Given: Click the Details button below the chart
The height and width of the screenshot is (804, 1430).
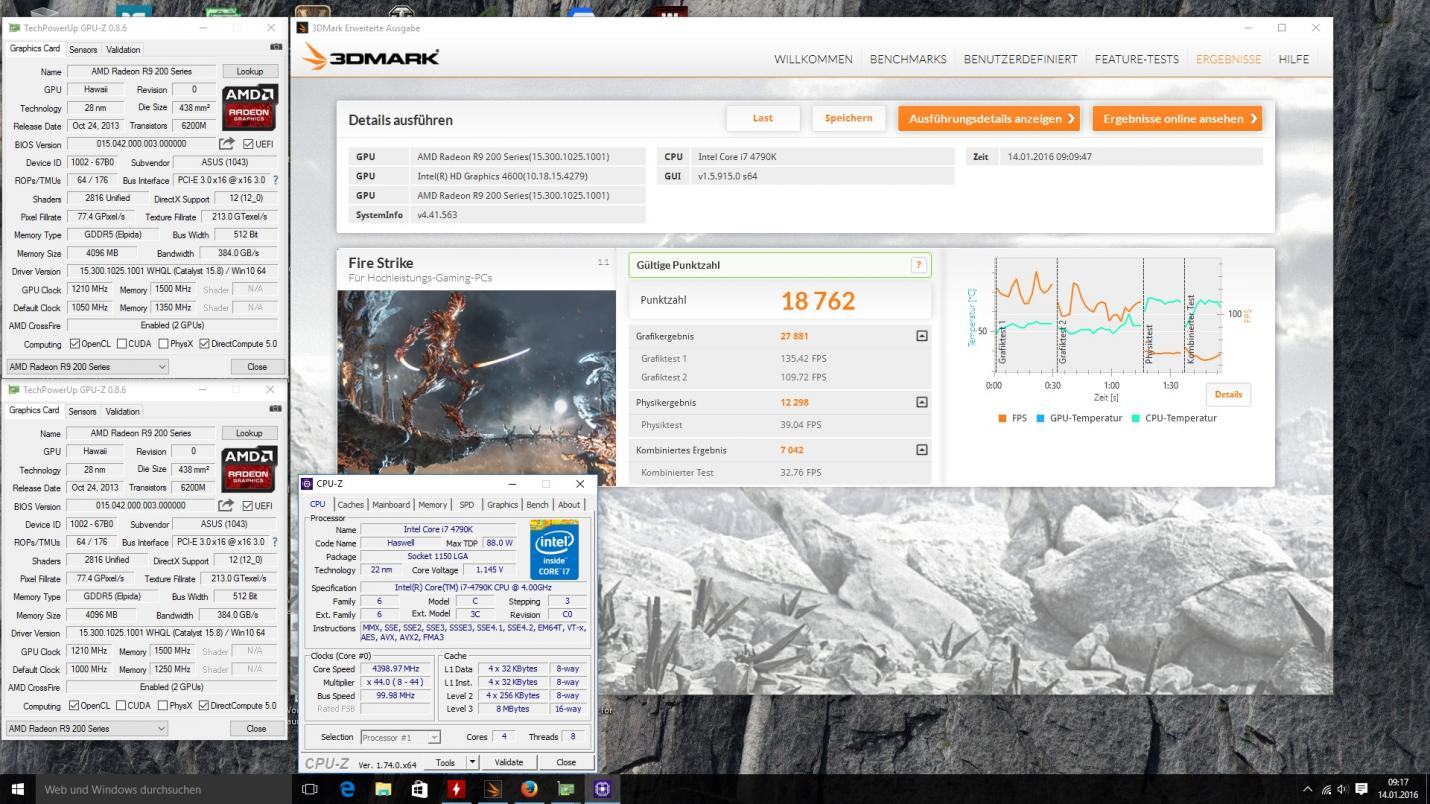Looking at the screenshot, I should [x=1228, y=394].
